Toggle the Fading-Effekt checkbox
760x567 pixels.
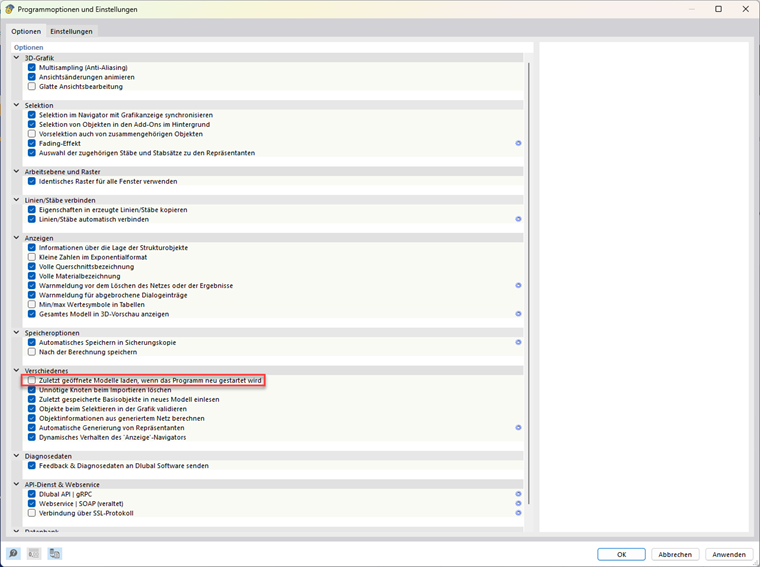pyautogui.click(x=32, y=143)
